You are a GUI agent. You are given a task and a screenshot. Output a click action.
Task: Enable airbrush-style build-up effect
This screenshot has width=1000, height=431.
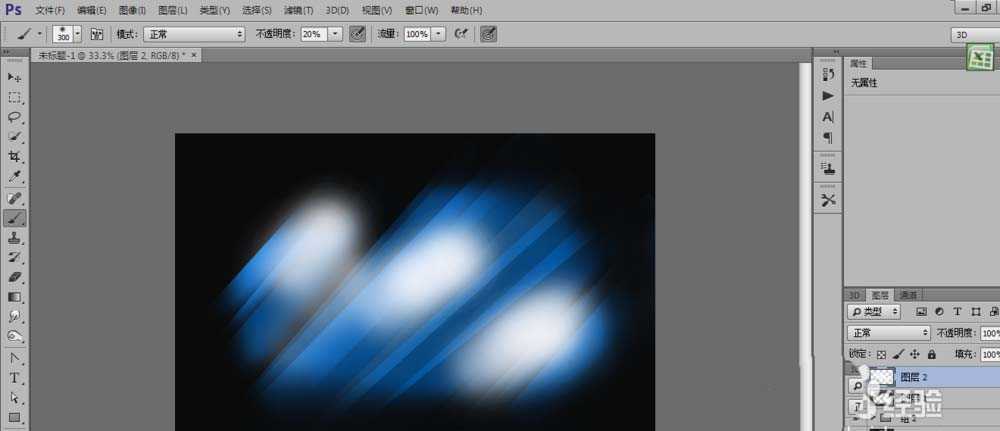point(461,33)
